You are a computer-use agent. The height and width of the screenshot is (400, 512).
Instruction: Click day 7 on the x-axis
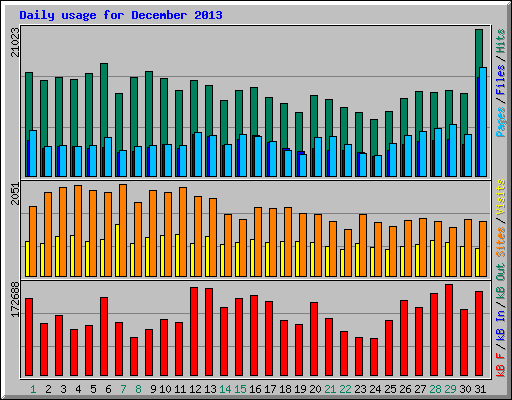coord(123,389)
